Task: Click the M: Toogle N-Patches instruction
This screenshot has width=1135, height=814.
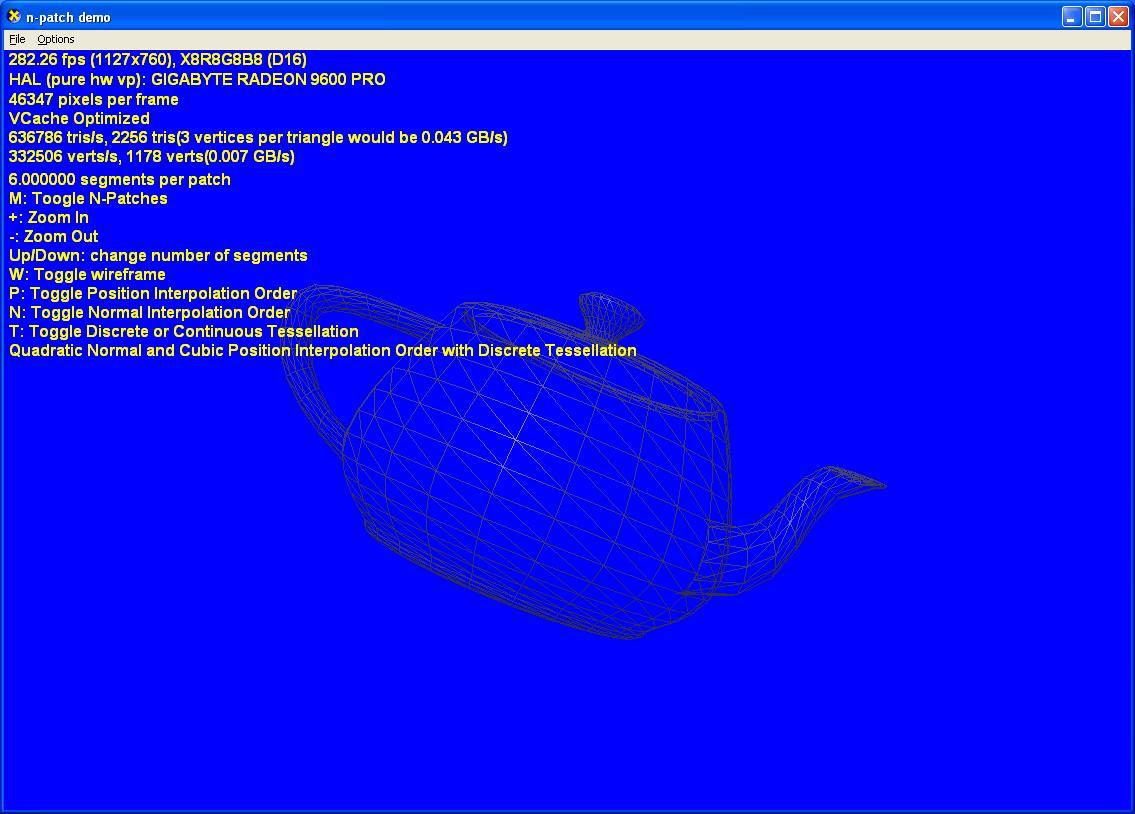Action: click(90, 198)
